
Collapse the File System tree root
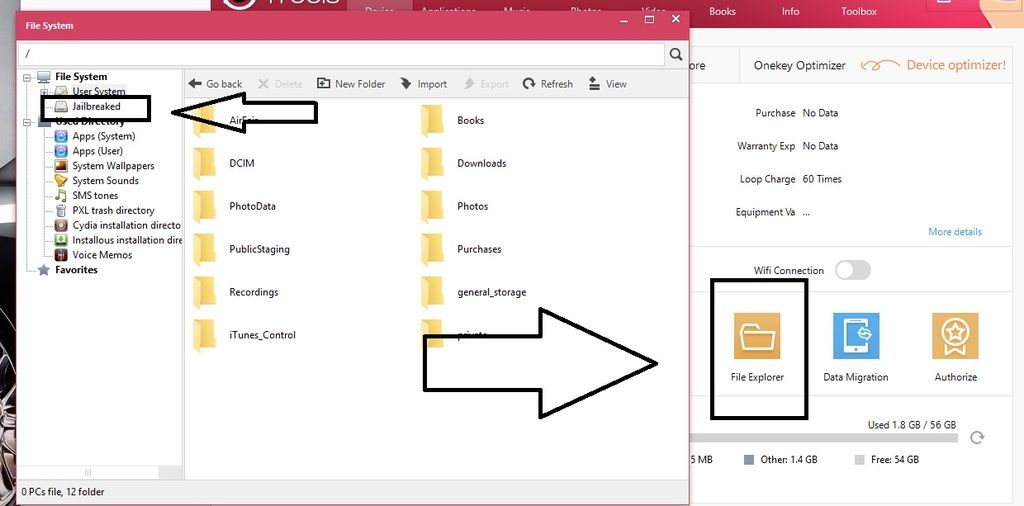26,77
